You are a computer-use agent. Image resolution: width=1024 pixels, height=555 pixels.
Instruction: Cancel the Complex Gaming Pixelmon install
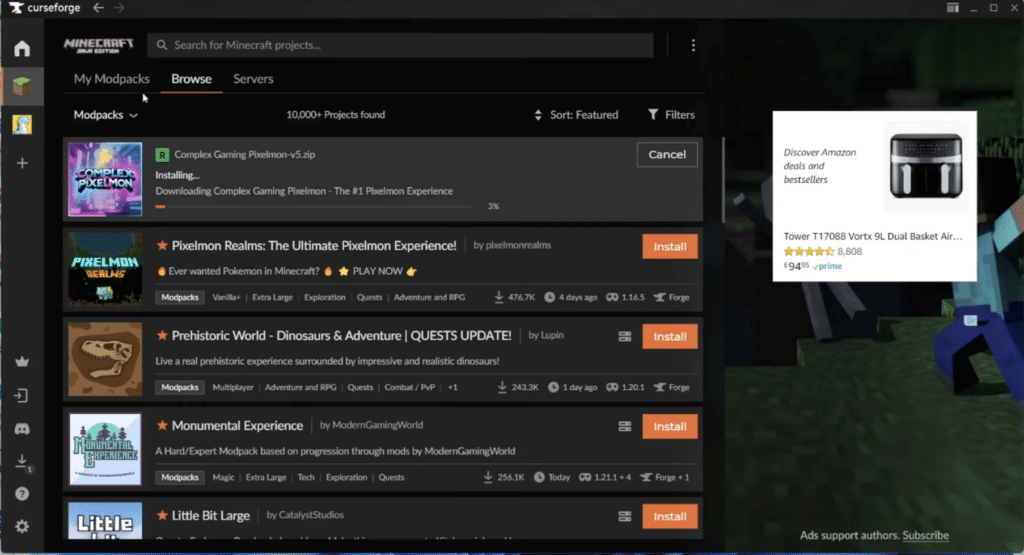coord(667,155)
